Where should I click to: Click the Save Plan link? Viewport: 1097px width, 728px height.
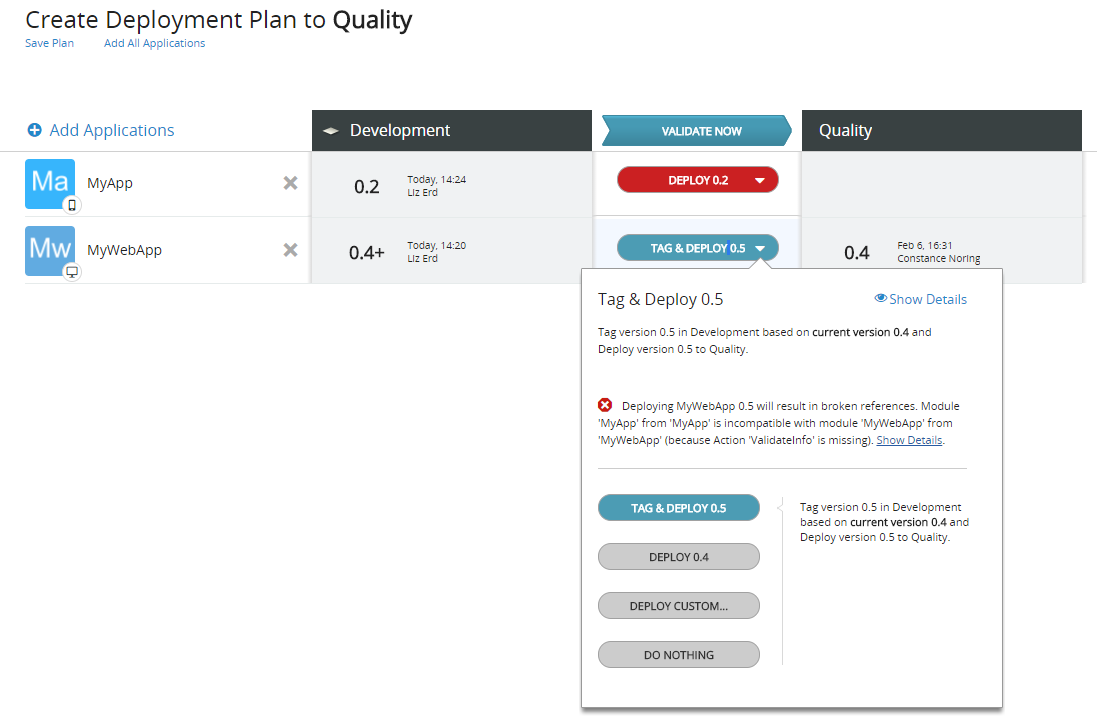[49, 43]
